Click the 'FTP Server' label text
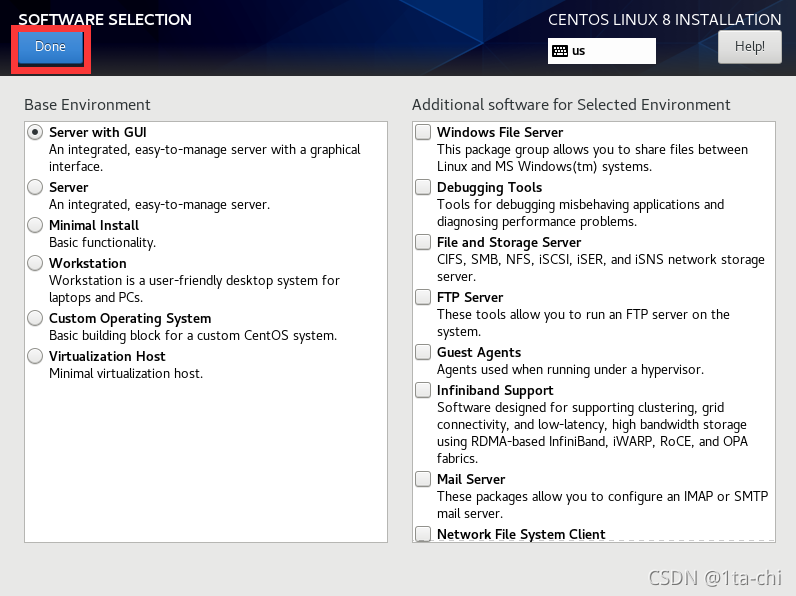 470,297
